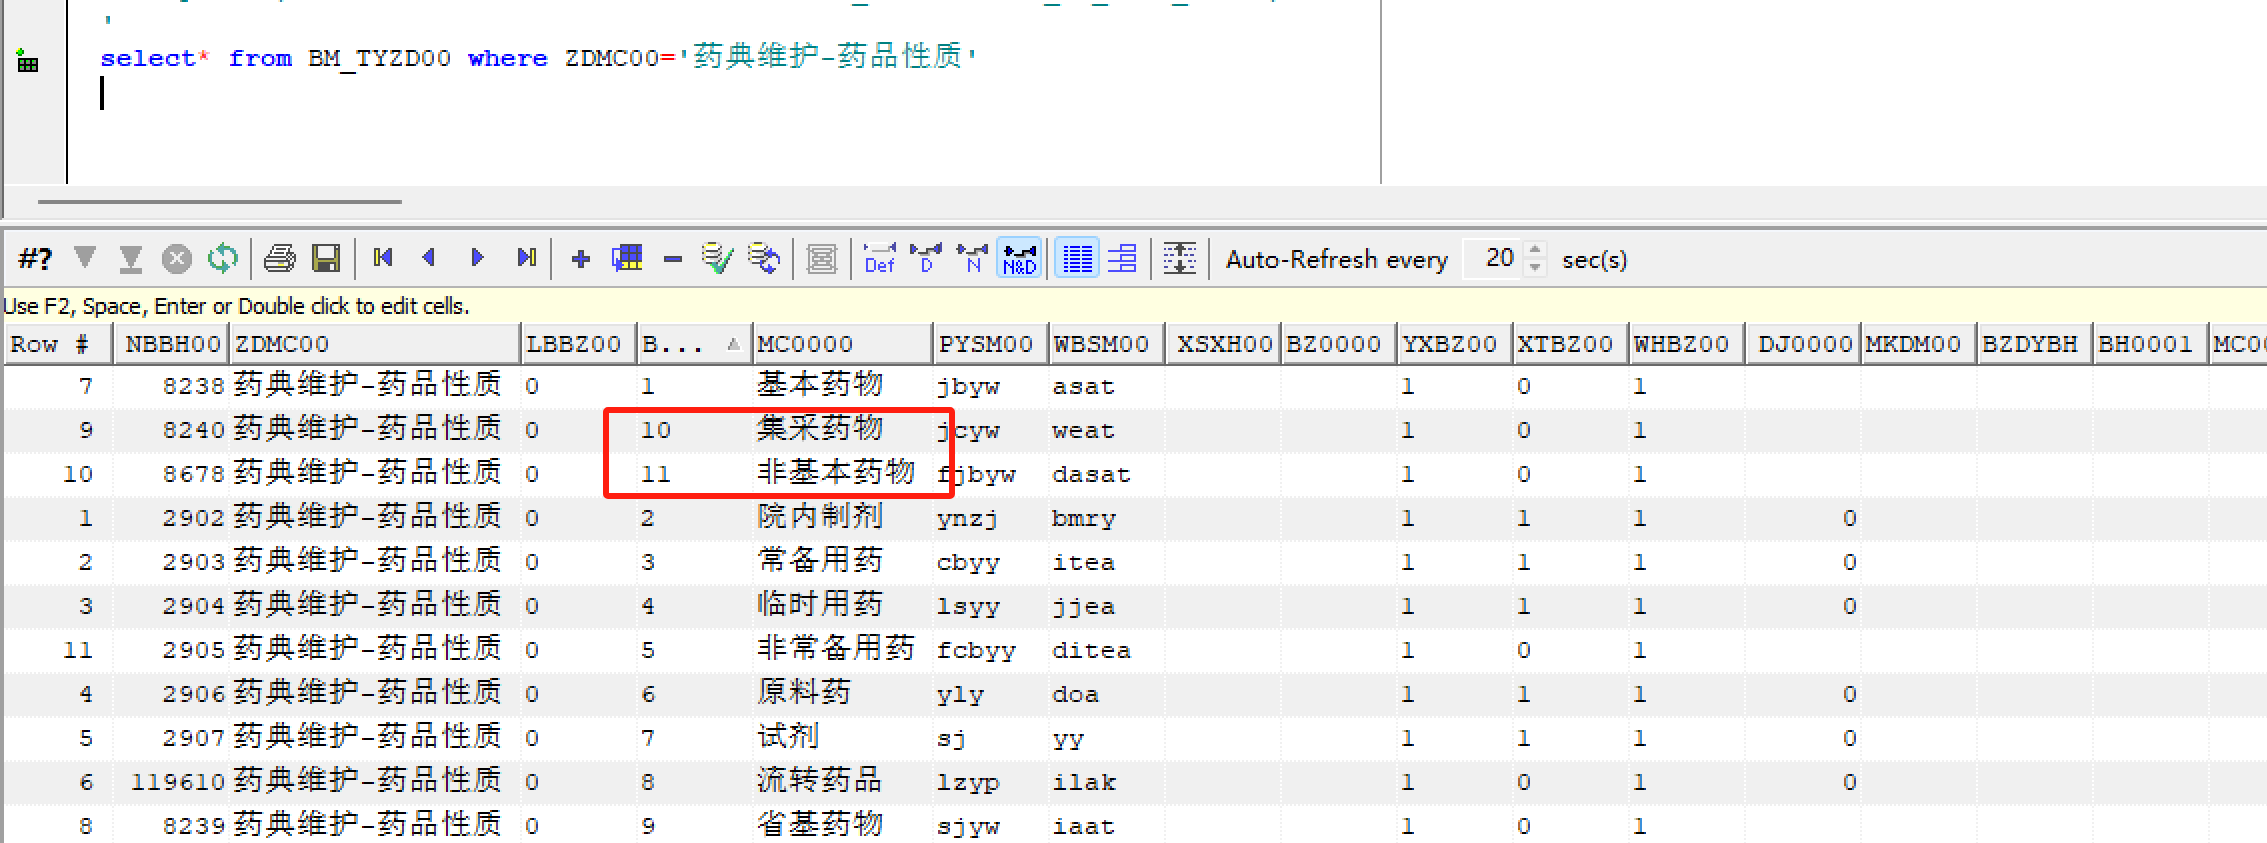Go to the previous record
This screenshot has width=2267, height=843.
(429, 258)
